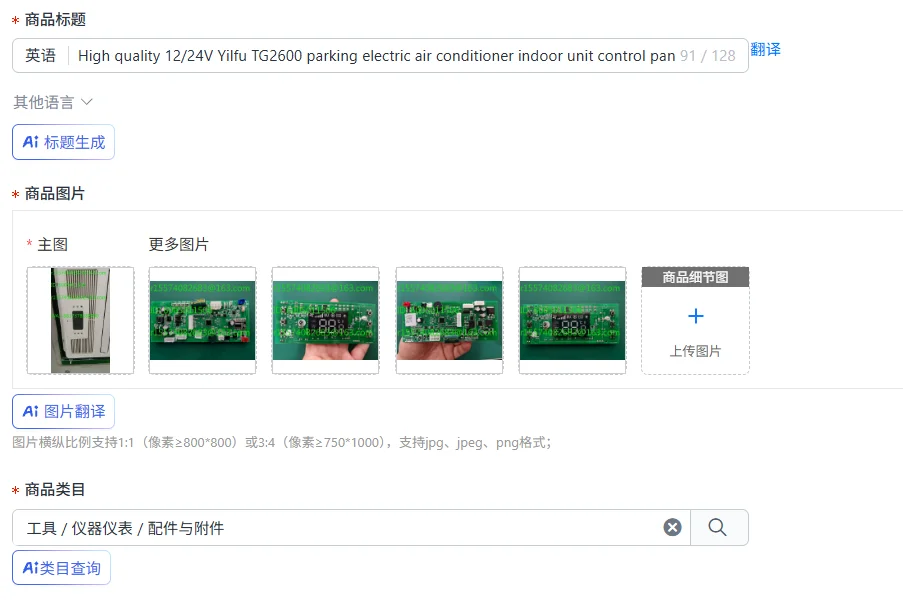The height and width of the screenshot is (602, 903).
Task: Click the 91 / 128 character counter
Action: pyautogui.click(x=708, y=56)
